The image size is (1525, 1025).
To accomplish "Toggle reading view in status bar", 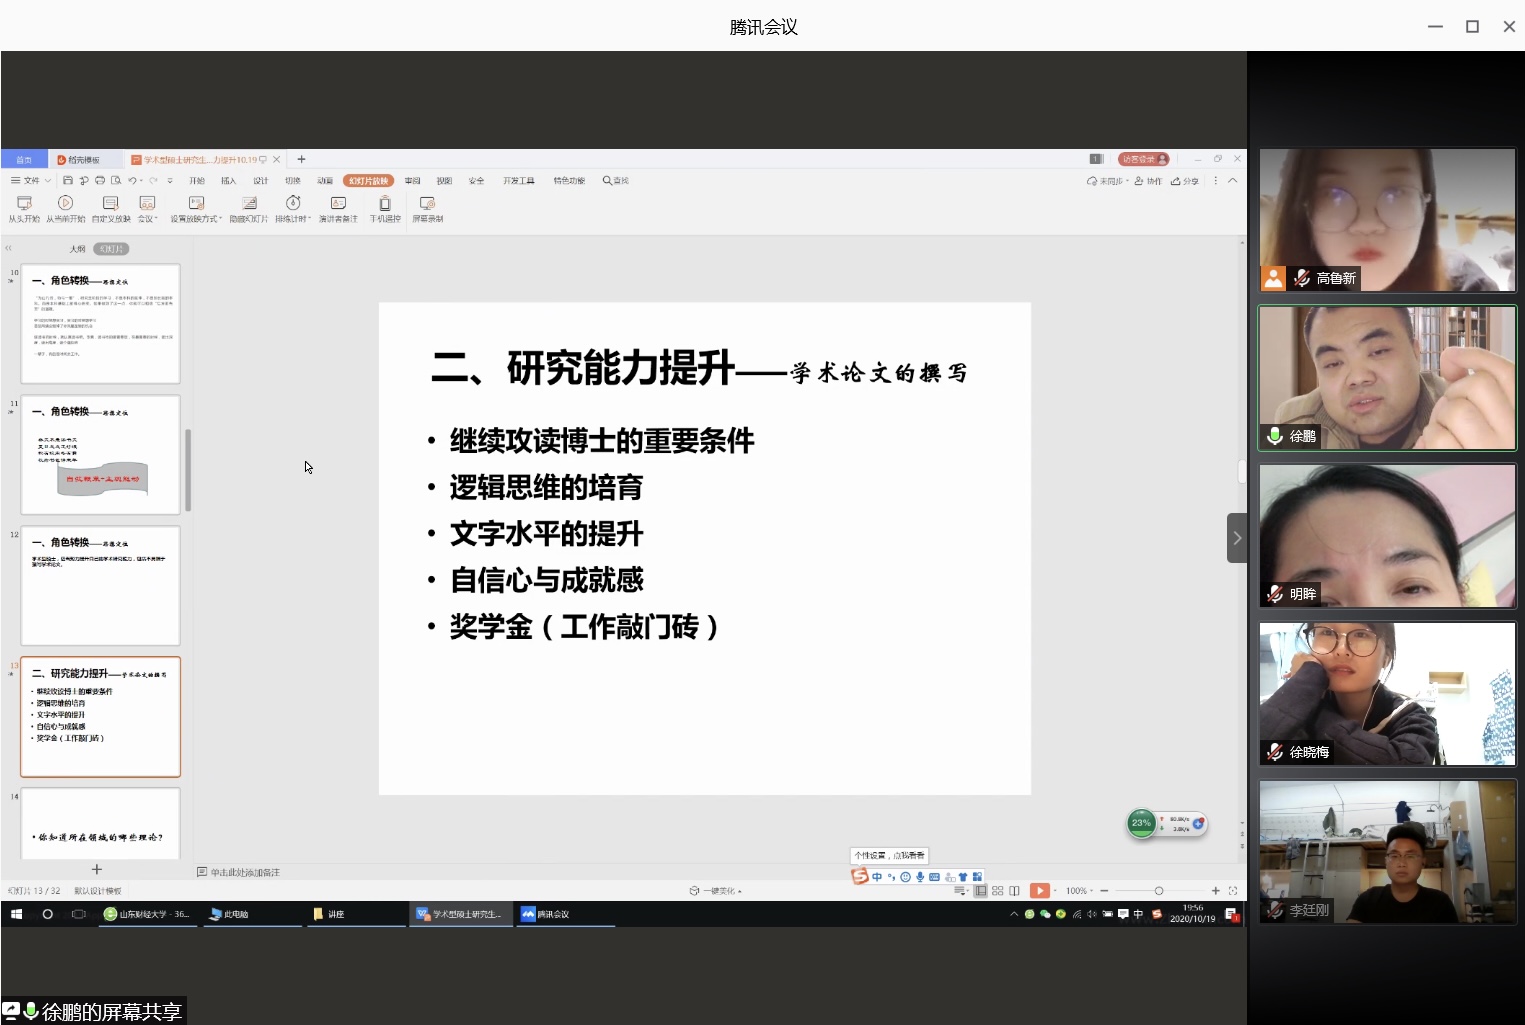I will (x=1015, y=891).
